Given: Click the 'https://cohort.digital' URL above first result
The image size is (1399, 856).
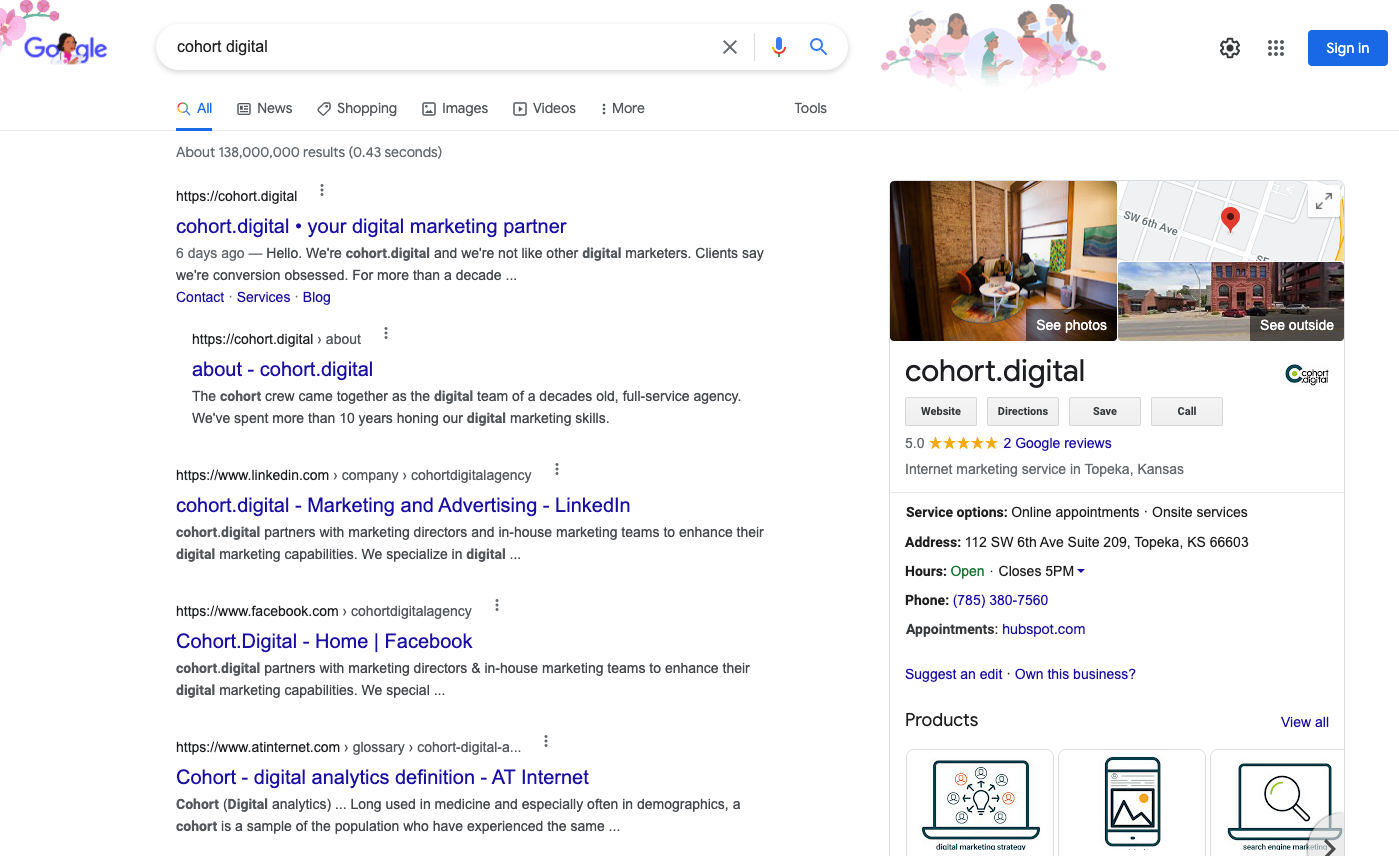Looking at the screenshot, I should click(237, 196).
